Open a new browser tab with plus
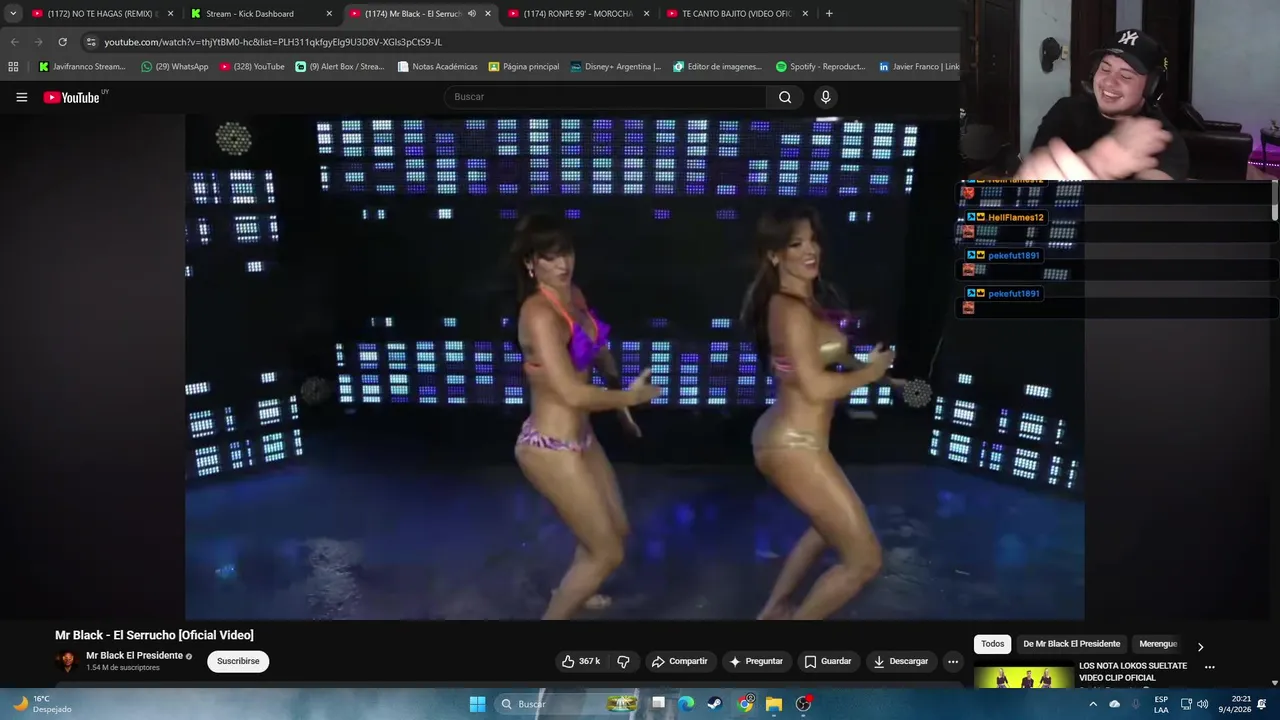The height and width of the screenshot is (720, 1280). [829, 14]
